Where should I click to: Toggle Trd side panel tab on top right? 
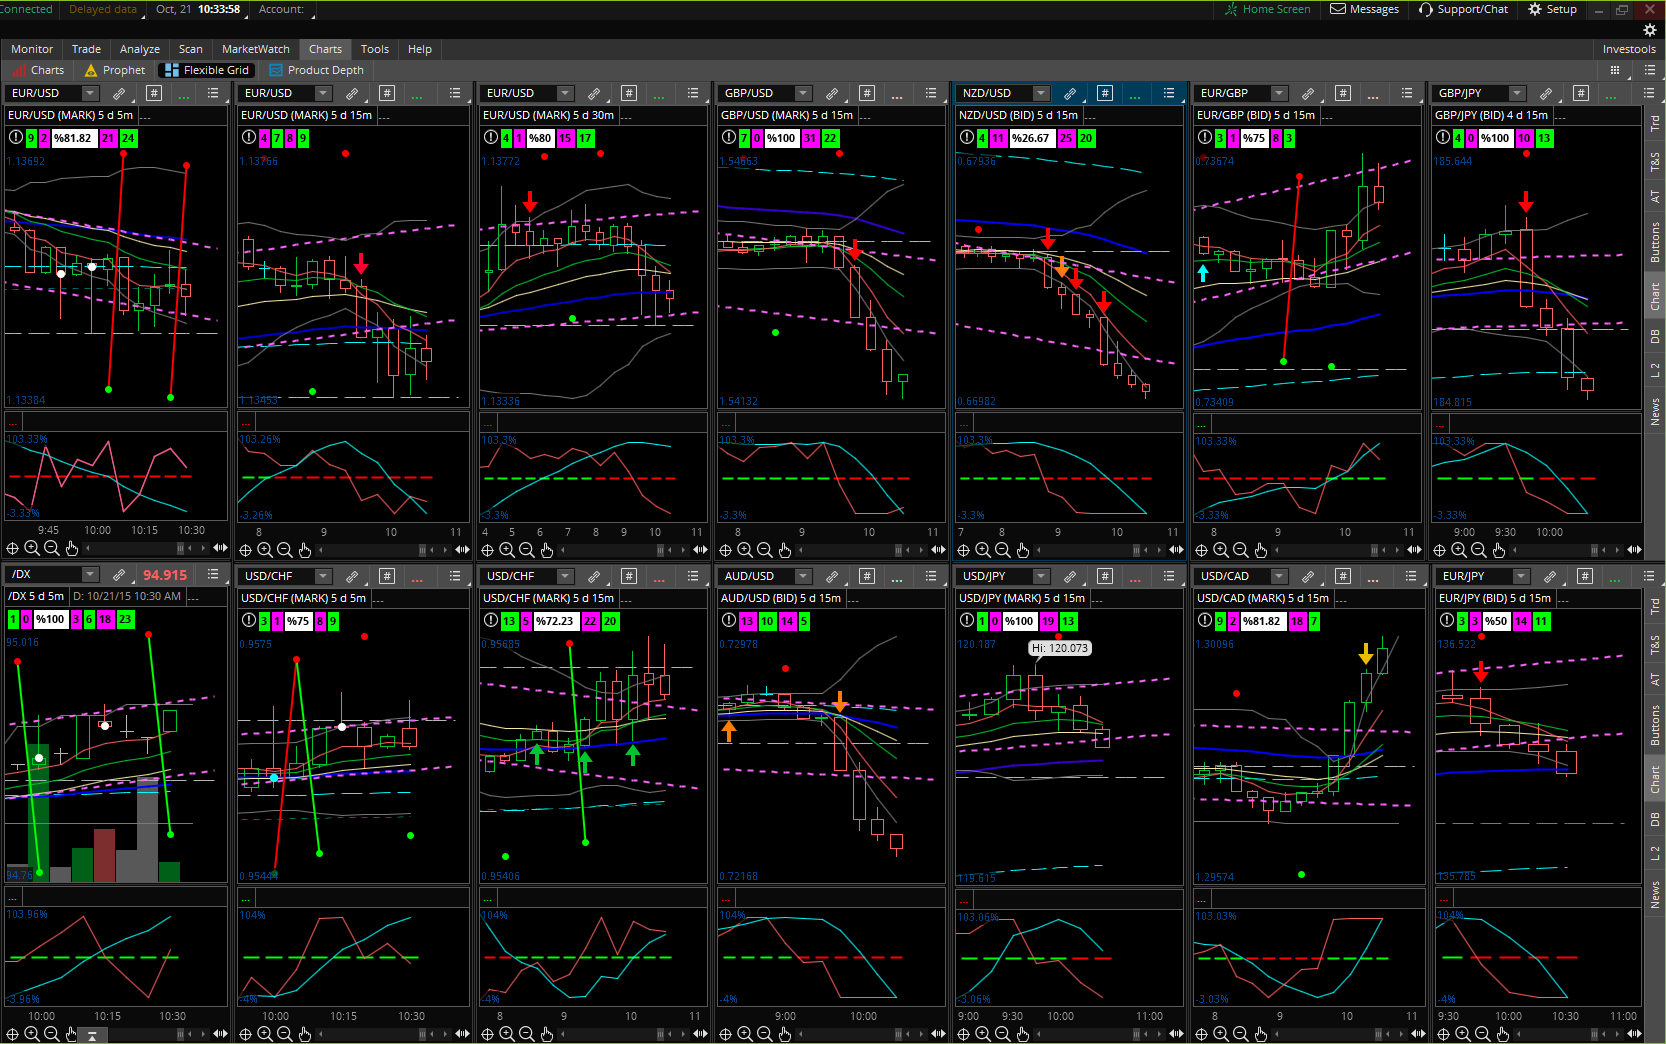click(1655, 123)
